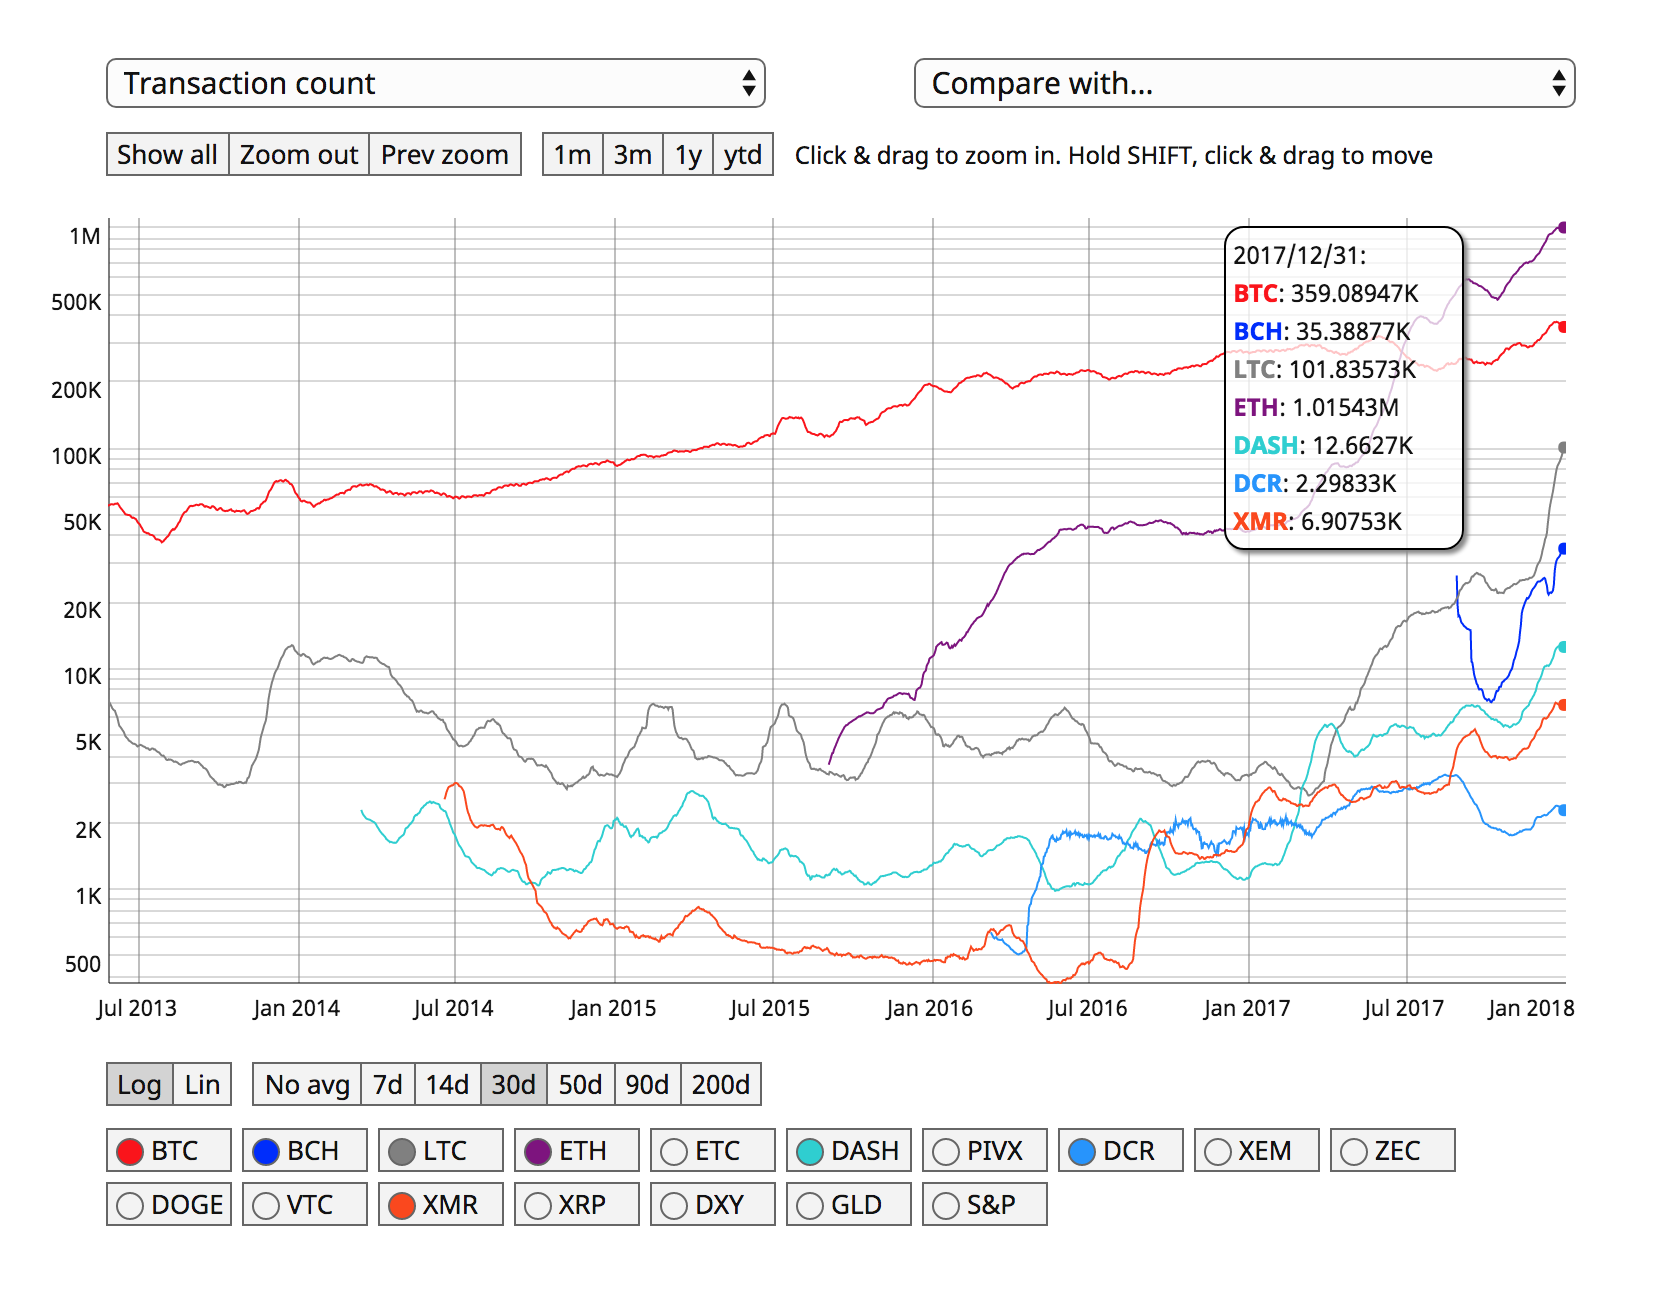
Task: Choose 14d moving average
Action: coord(447,1084)
